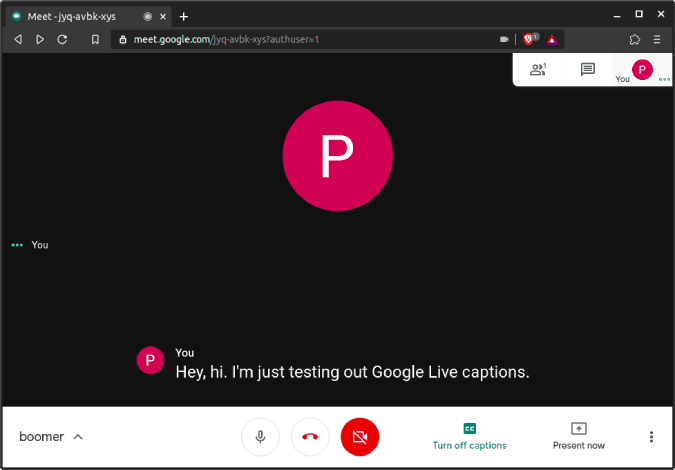Open the meeting chat panel
Image resolution: width=675 pixels, height=470 pixels.
pyautogui.click(x=588, y=70)
